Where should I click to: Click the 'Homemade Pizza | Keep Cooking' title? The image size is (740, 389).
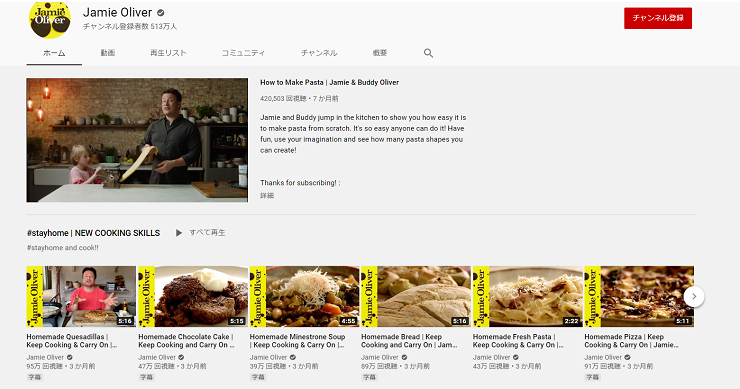pos(631,341)
